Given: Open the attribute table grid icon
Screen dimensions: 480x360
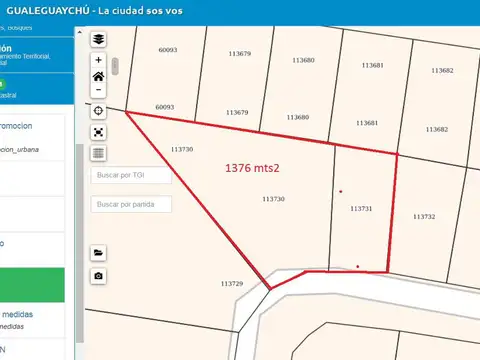Looking at the screenshot, I should [x=98, y=153].
